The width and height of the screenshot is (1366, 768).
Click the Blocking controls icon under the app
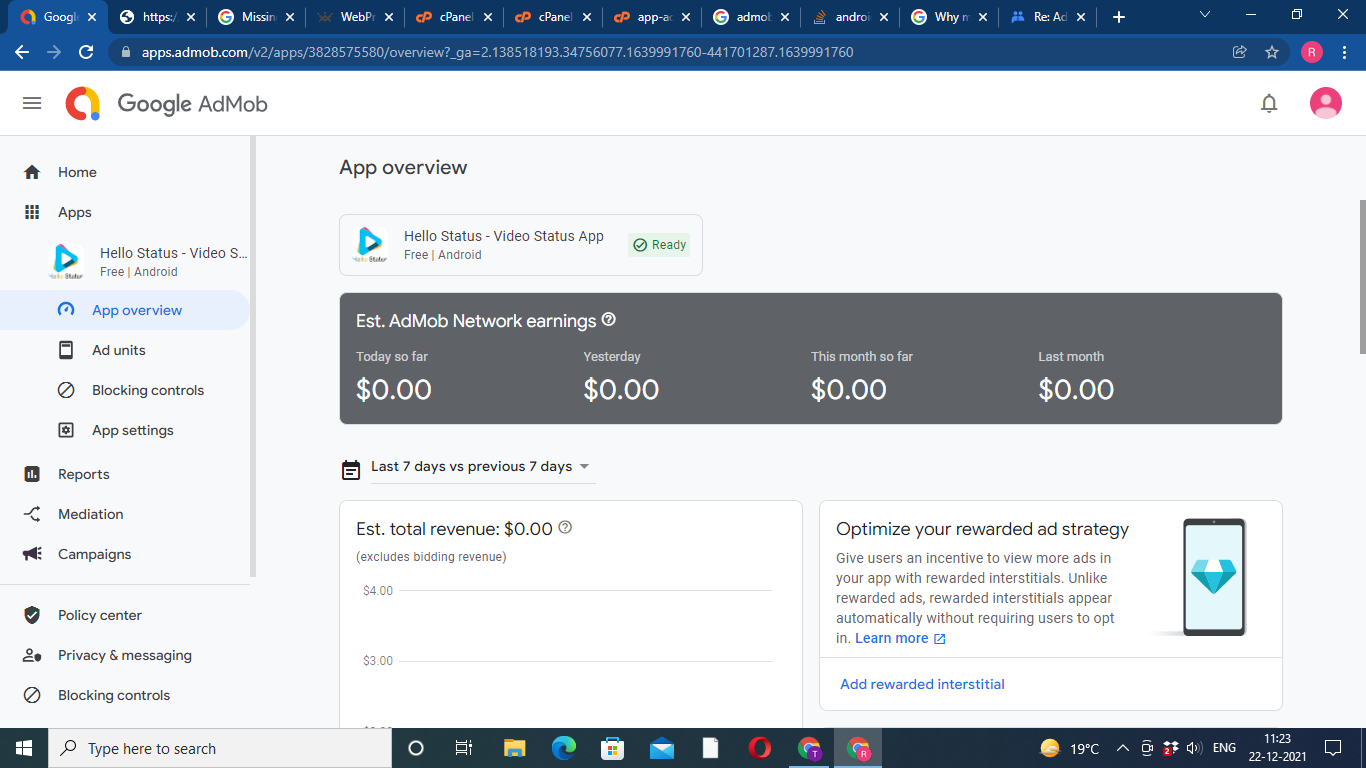tap(66, 390)
